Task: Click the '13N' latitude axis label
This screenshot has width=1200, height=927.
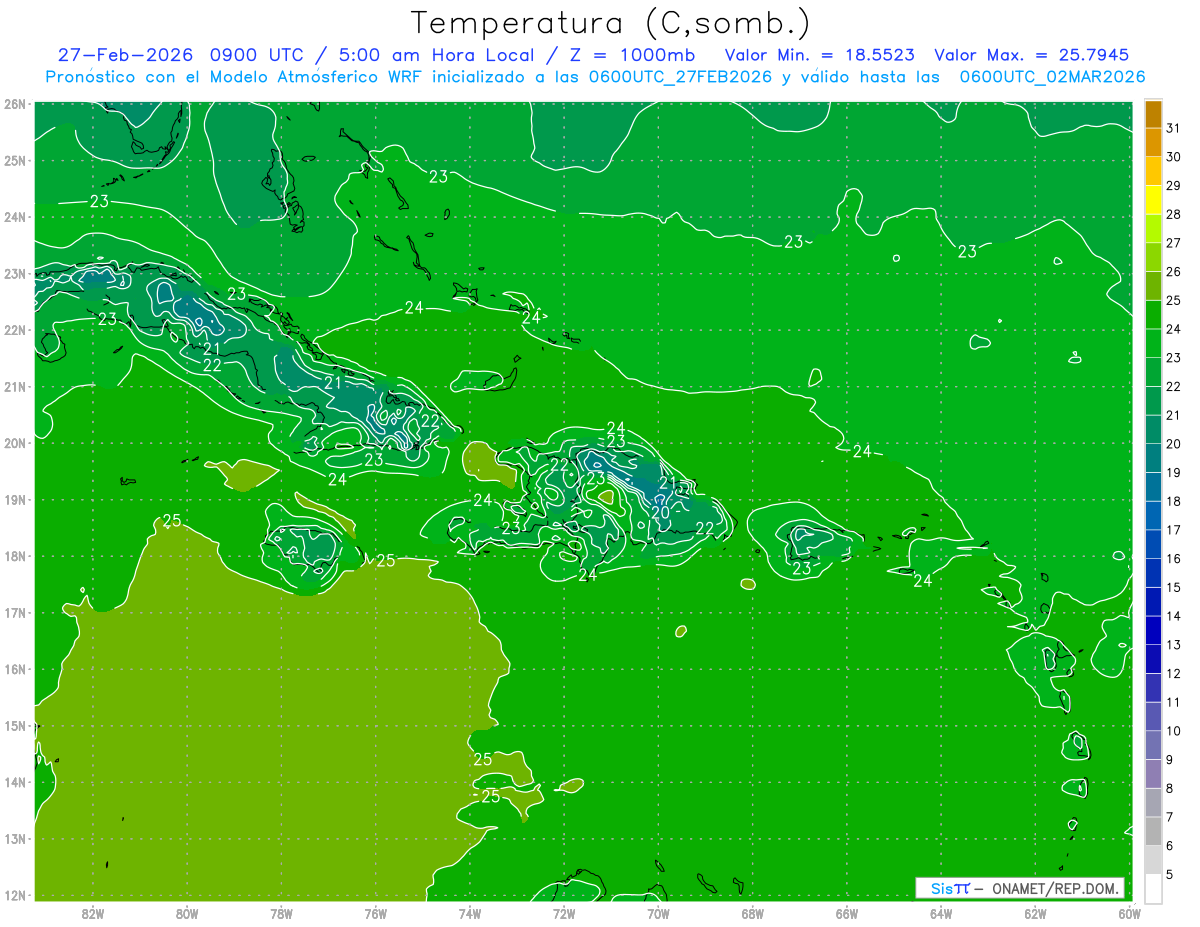Action: [15, 838]
